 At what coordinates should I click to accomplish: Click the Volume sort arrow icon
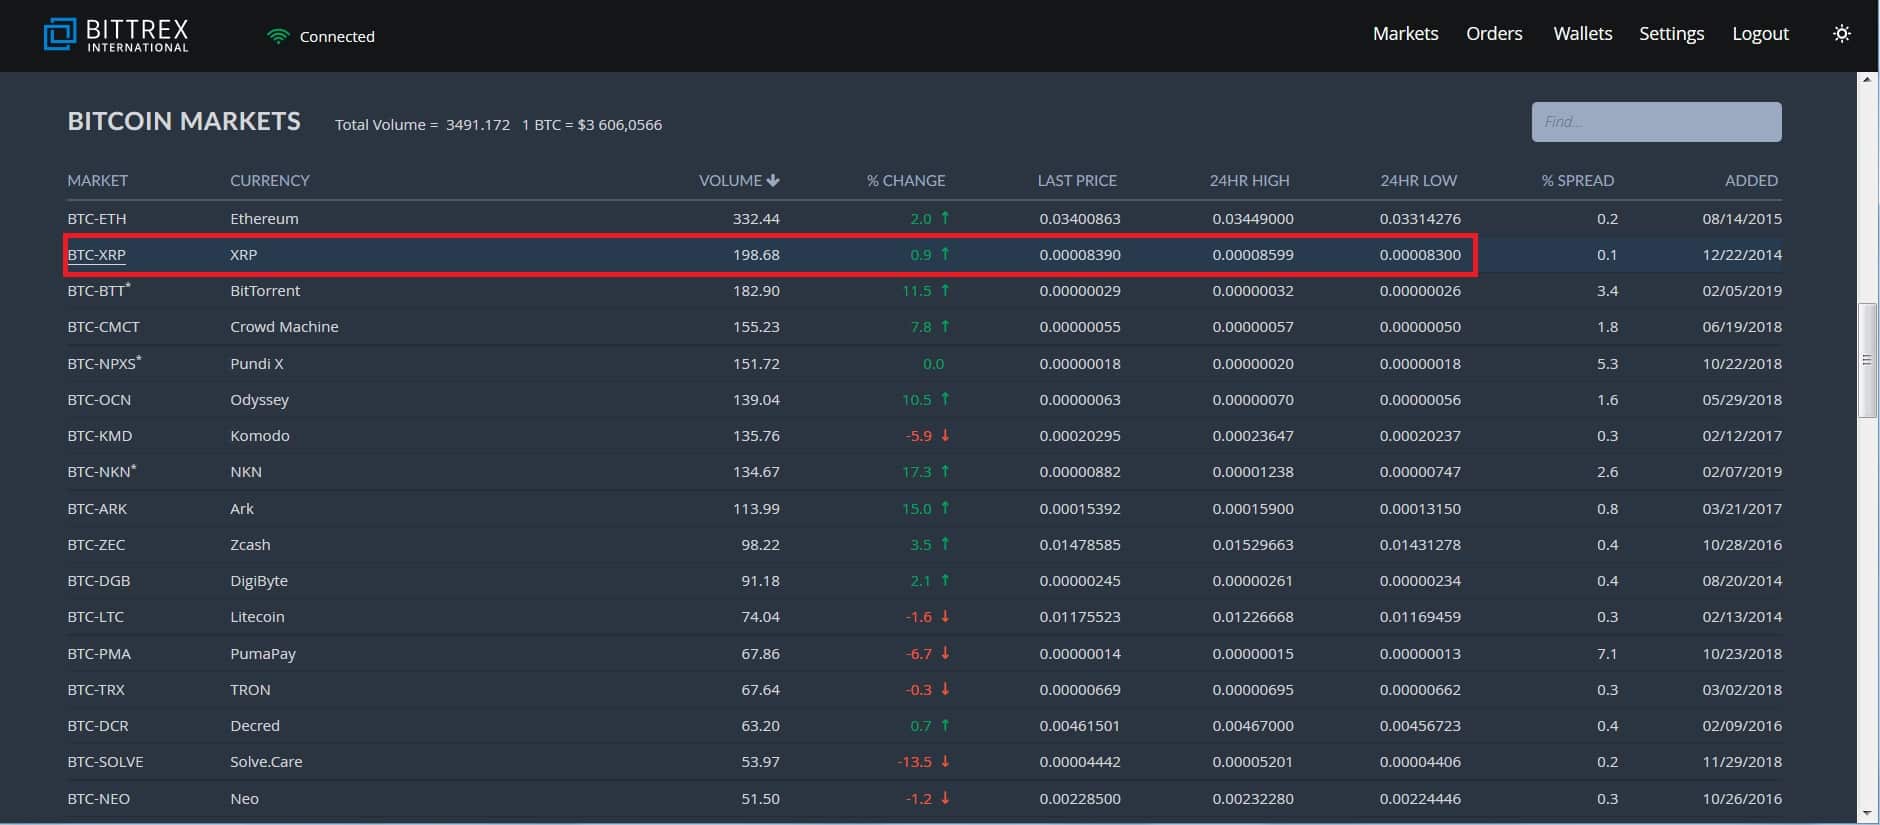tap(773, 181)
